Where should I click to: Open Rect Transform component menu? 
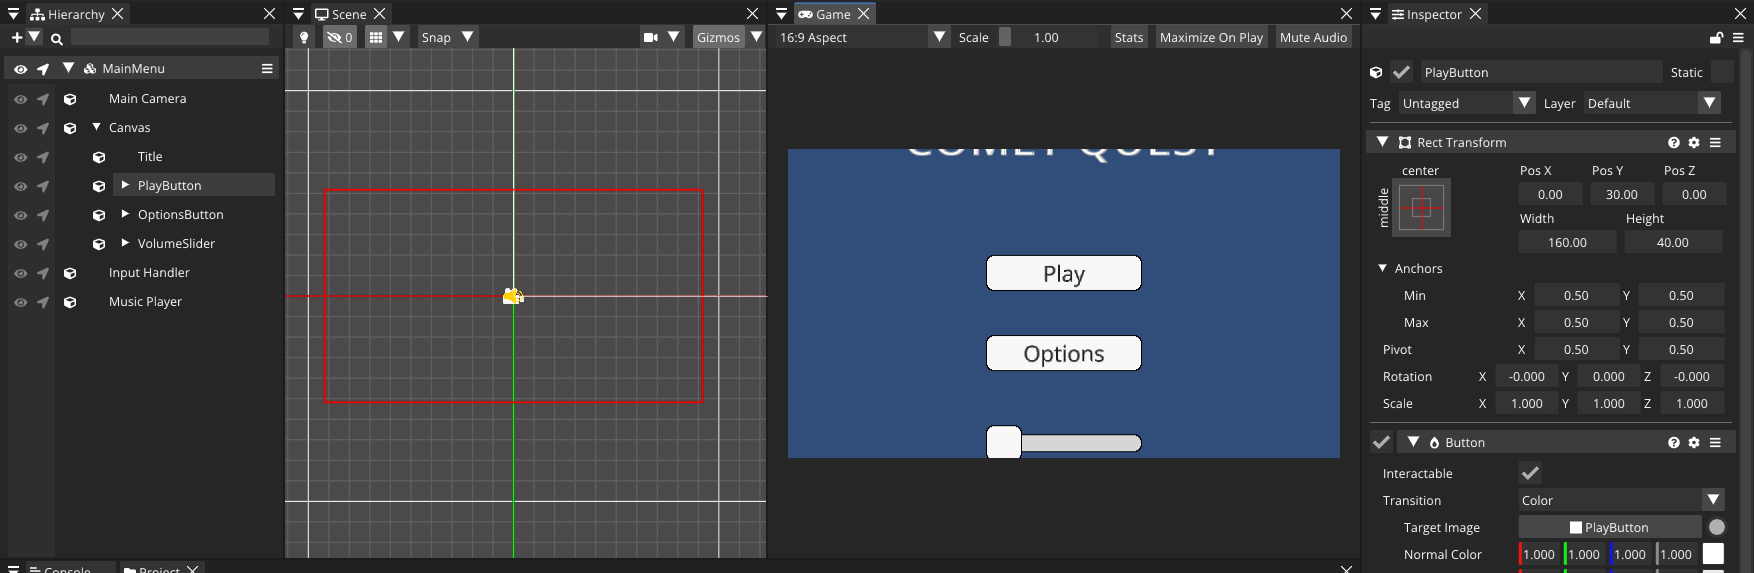(1715, 142)
